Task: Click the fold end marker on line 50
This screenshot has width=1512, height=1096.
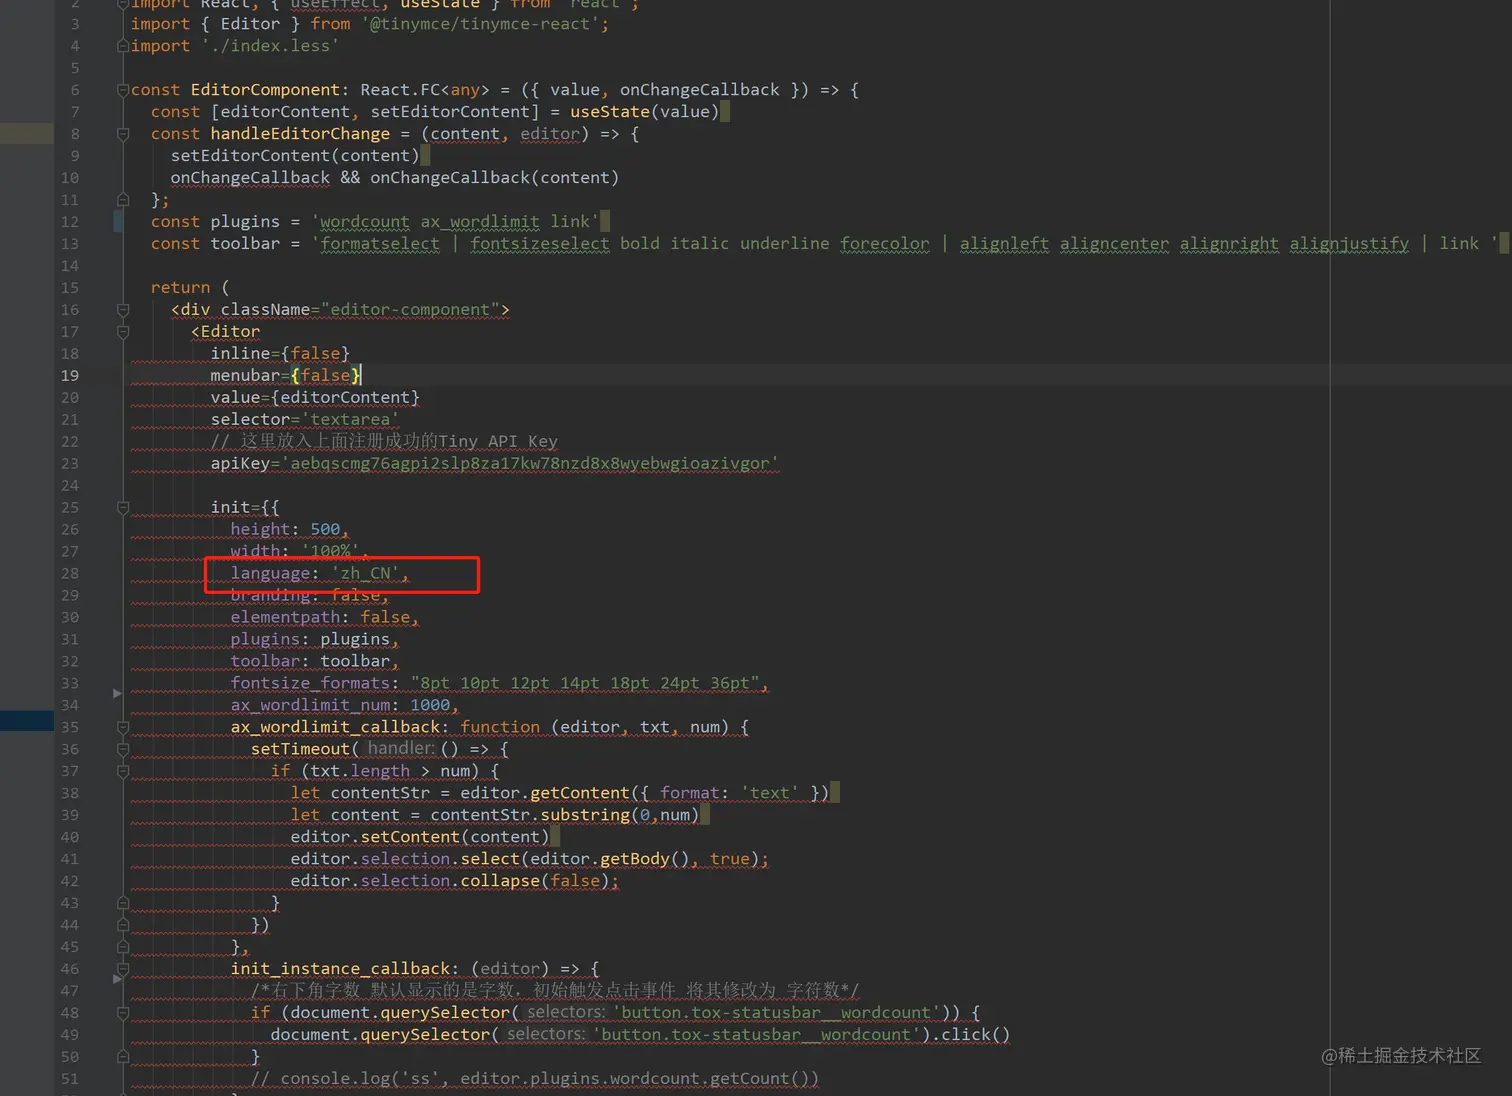Action: point(123,1057)
